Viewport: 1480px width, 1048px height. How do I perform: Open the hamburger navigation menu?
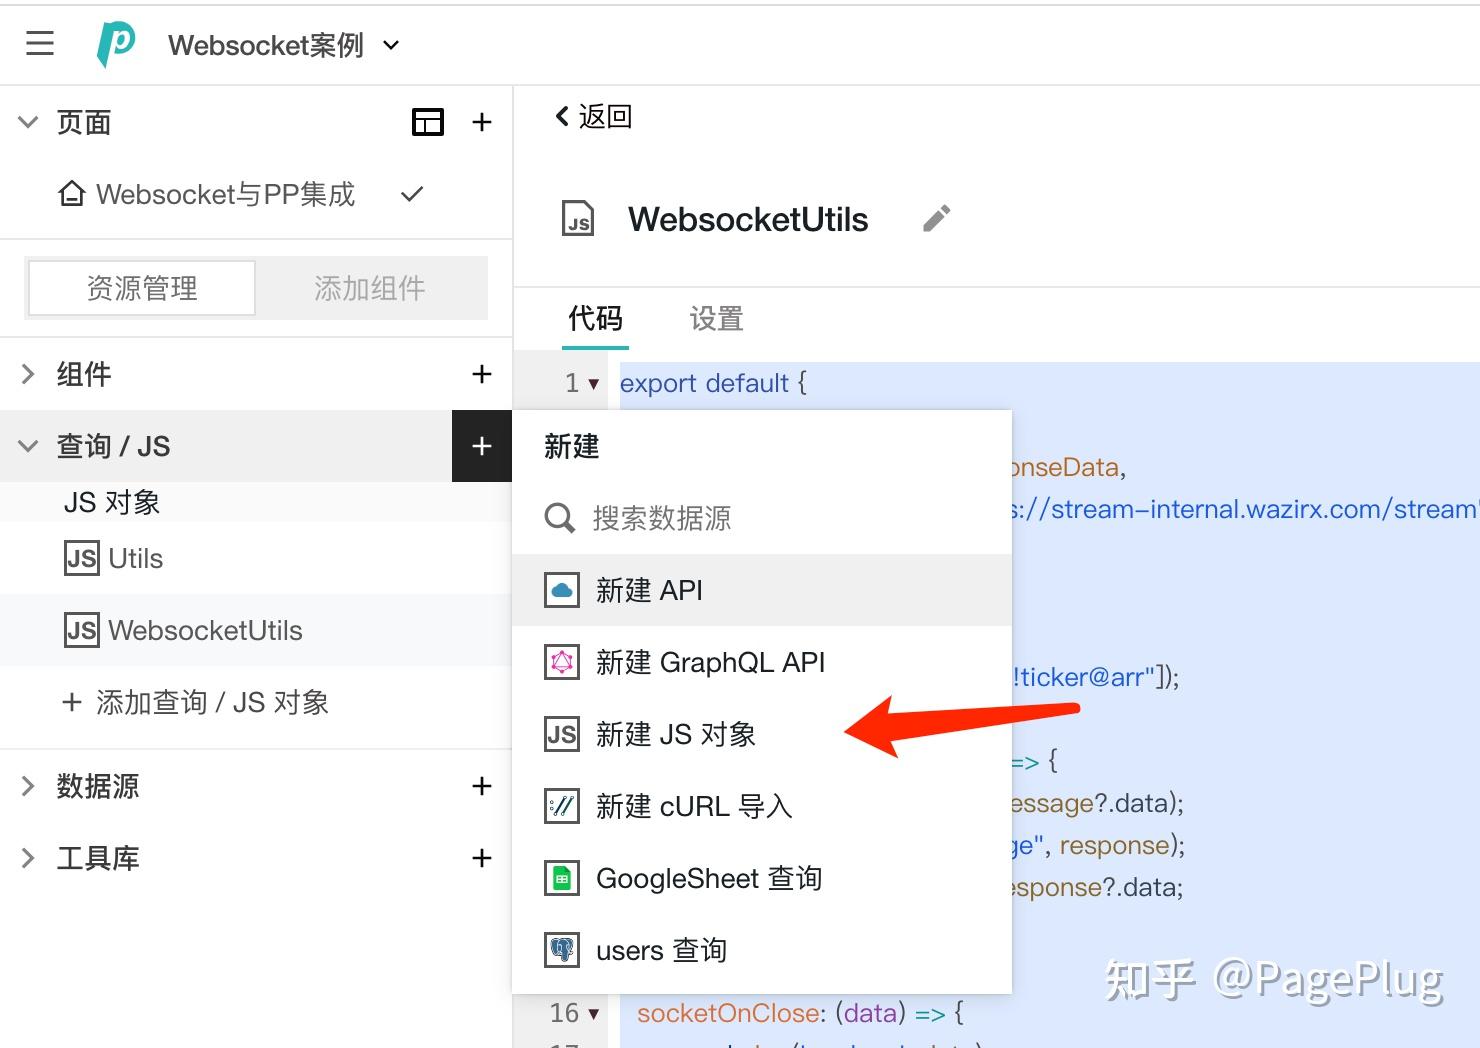coord(39,43)
